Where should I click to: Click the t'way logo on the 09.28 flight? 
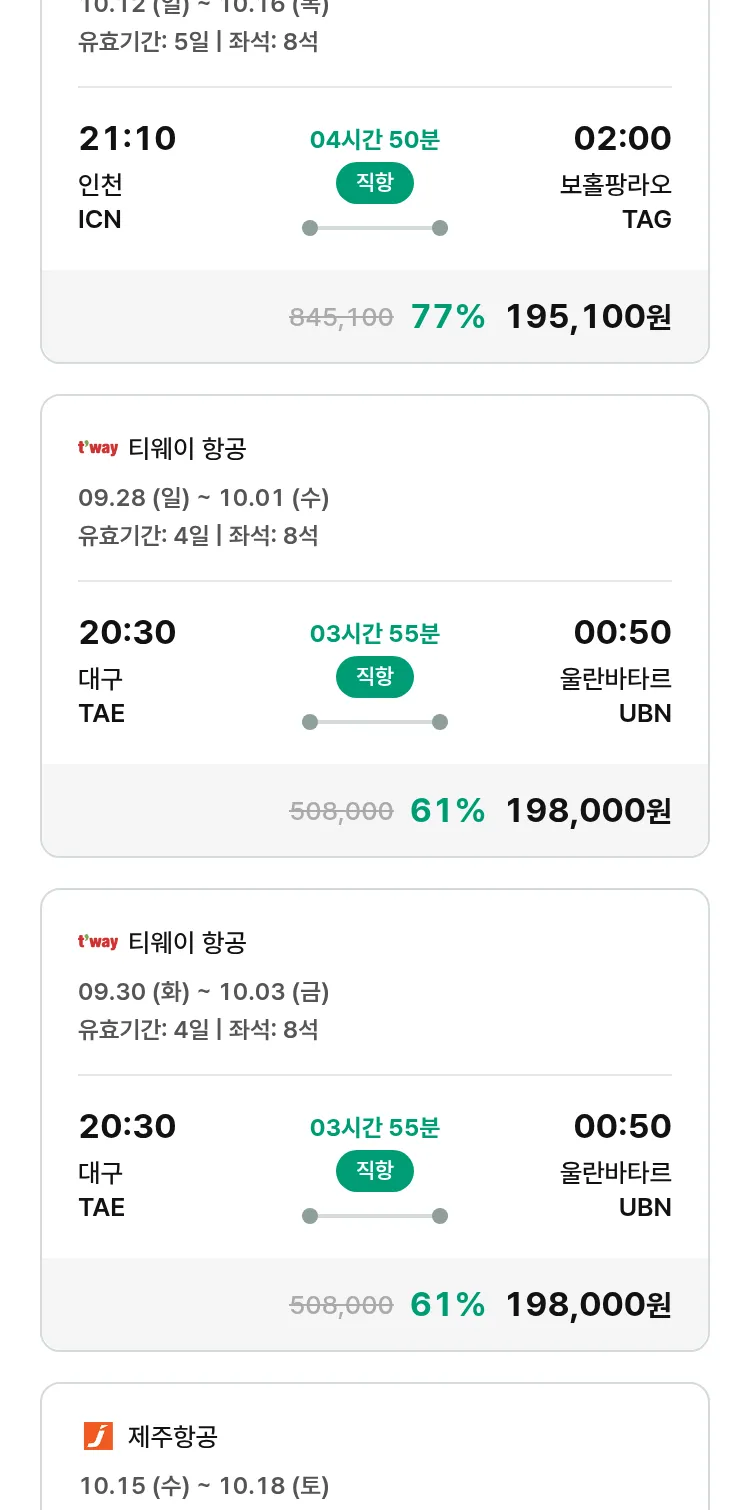click(x=98, y=448)
